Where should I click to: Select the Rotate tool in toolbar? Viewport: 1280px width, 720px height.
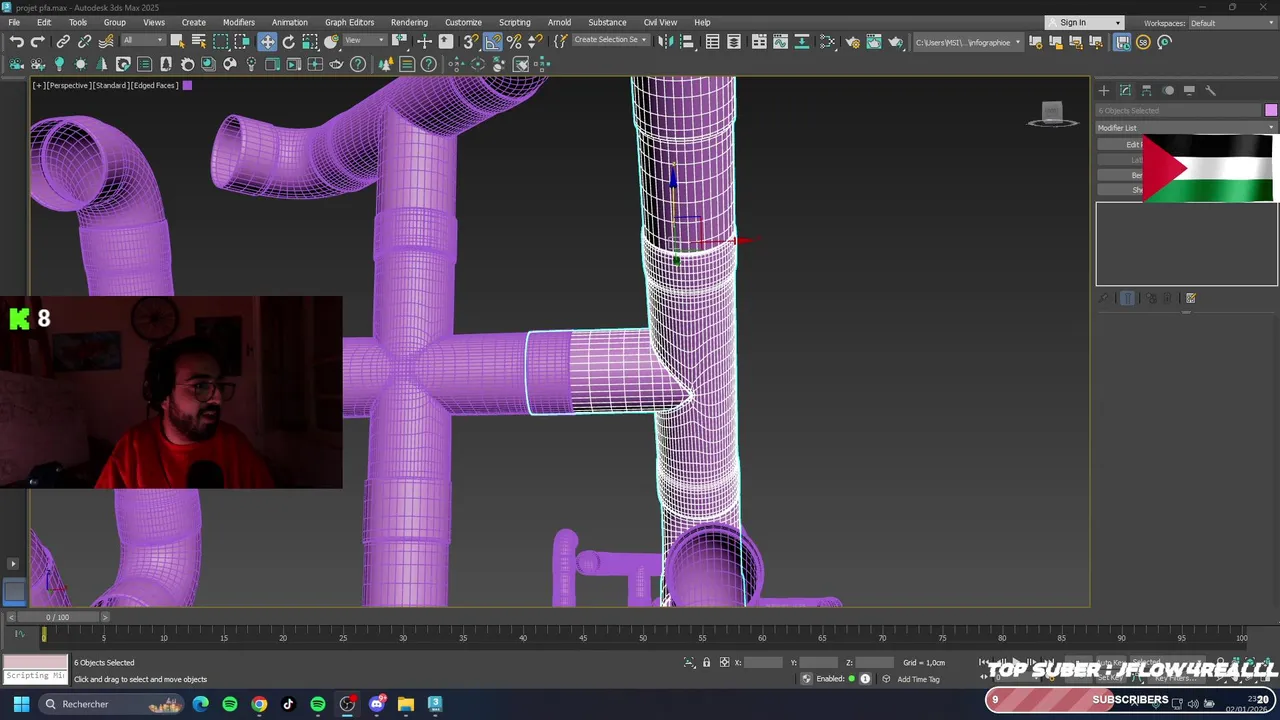click(289, 42)
